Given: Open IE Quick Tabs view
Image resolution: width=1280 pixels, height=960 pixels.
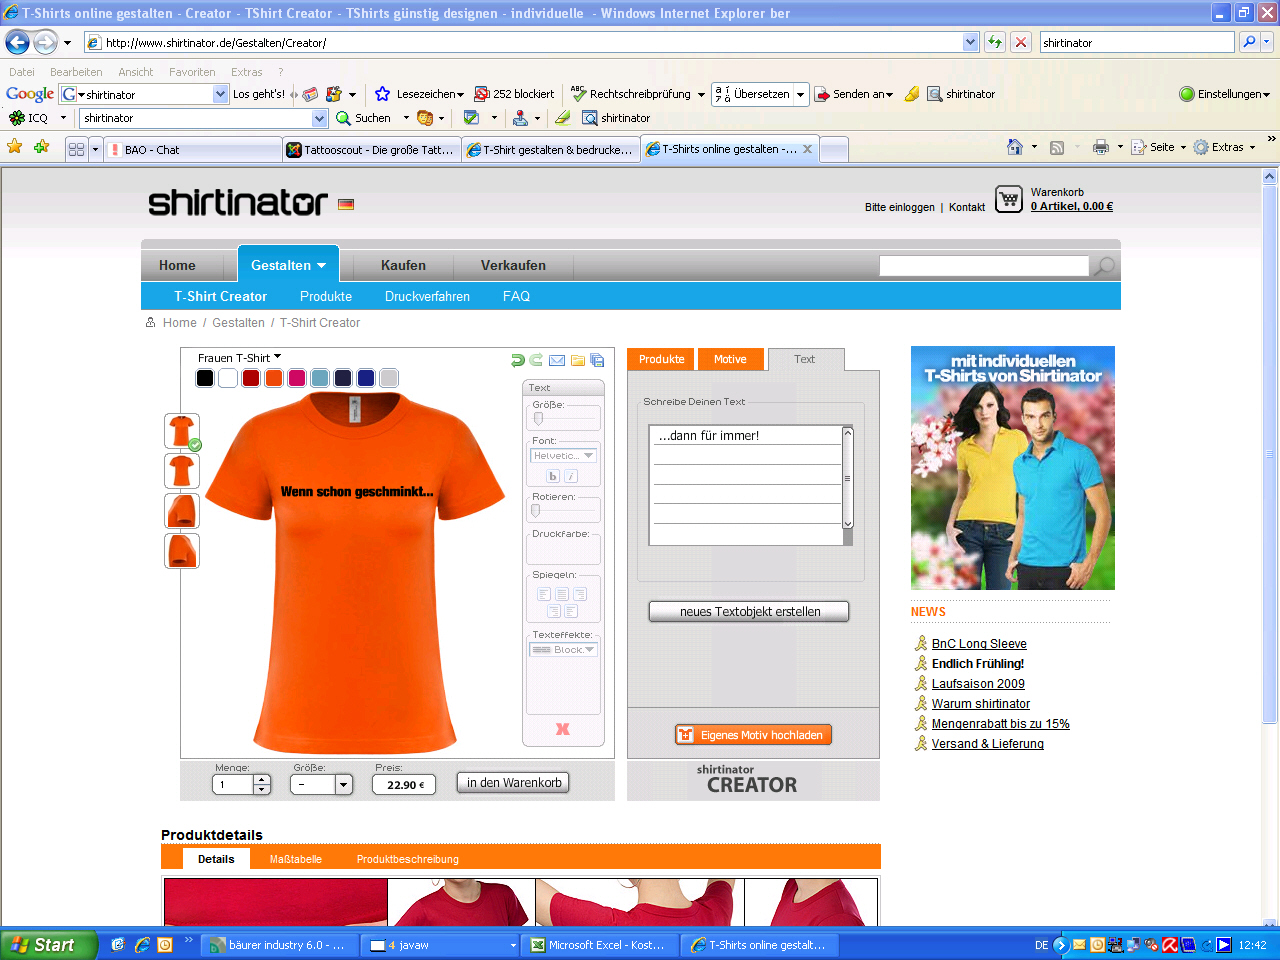Looking at the screenshot, I should point(76,149).
